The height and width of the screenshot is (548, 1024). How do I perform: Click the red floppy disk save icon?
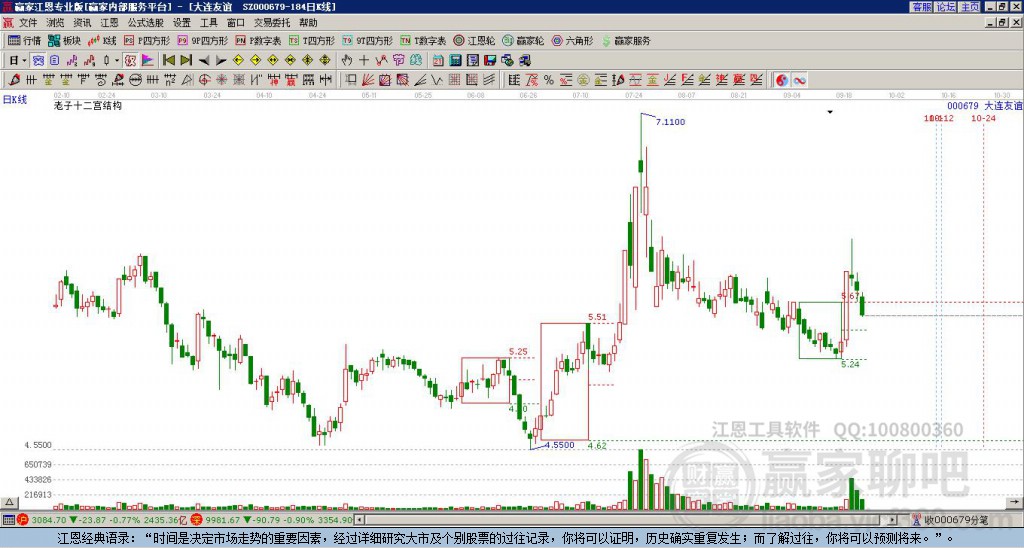[490, 61]
